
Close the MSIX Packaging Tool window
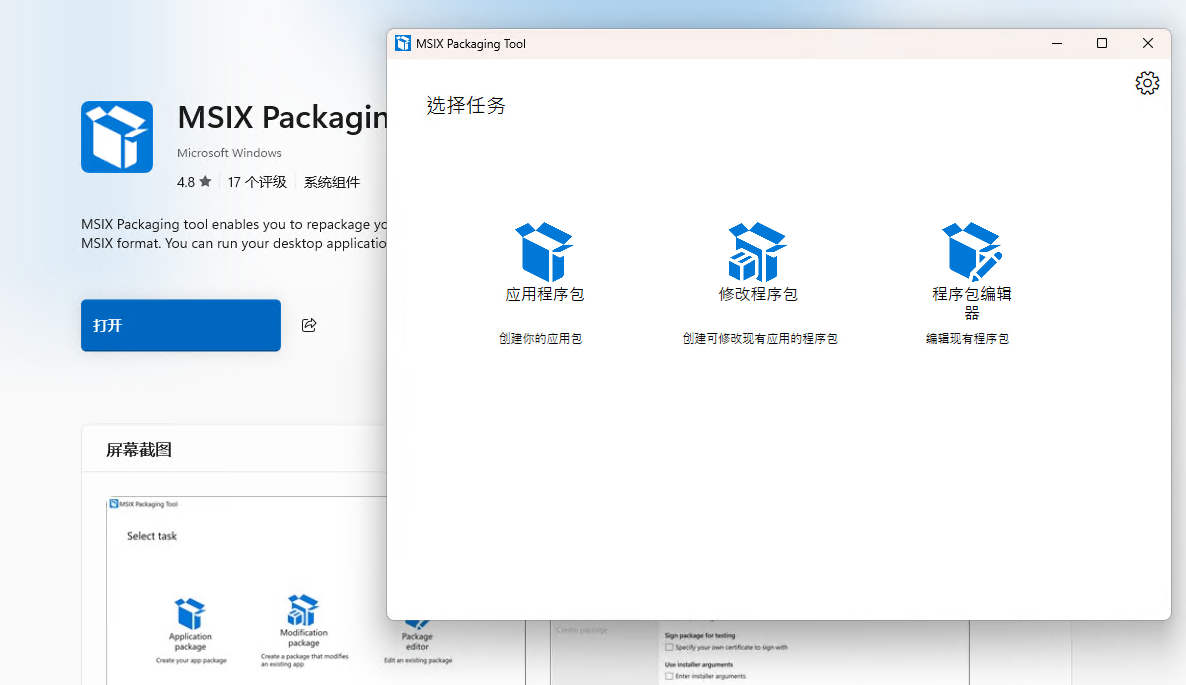coord(1147,44)
